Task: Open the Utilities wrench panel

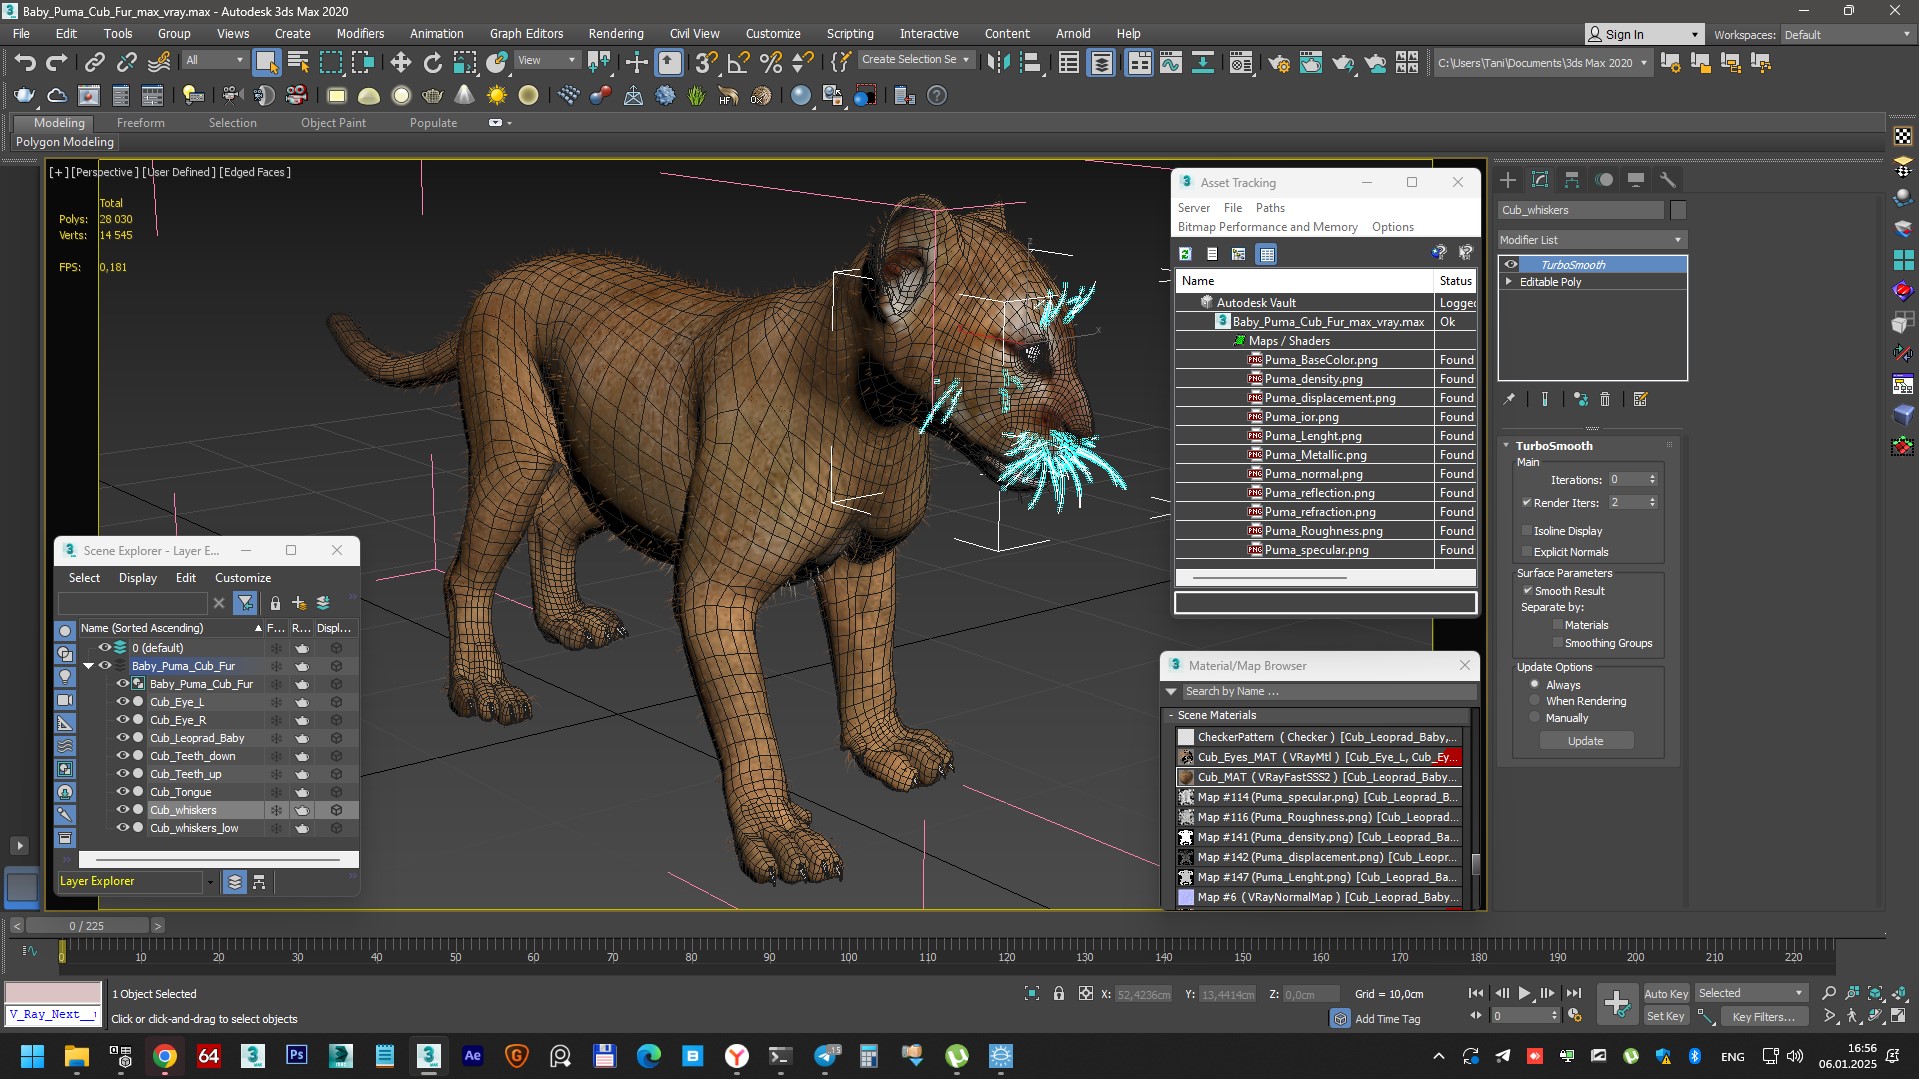Action: pos(1667,180)
